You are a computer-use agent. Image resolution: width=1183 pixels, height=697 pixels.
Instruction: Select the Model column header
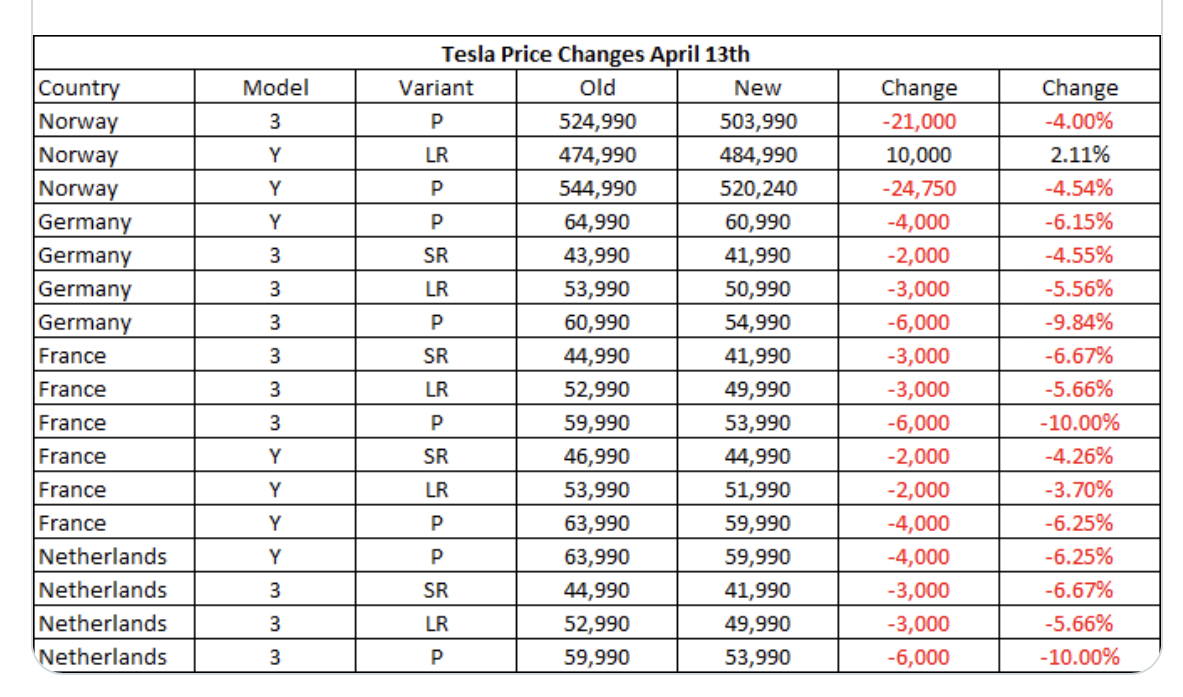click(275, 88)
